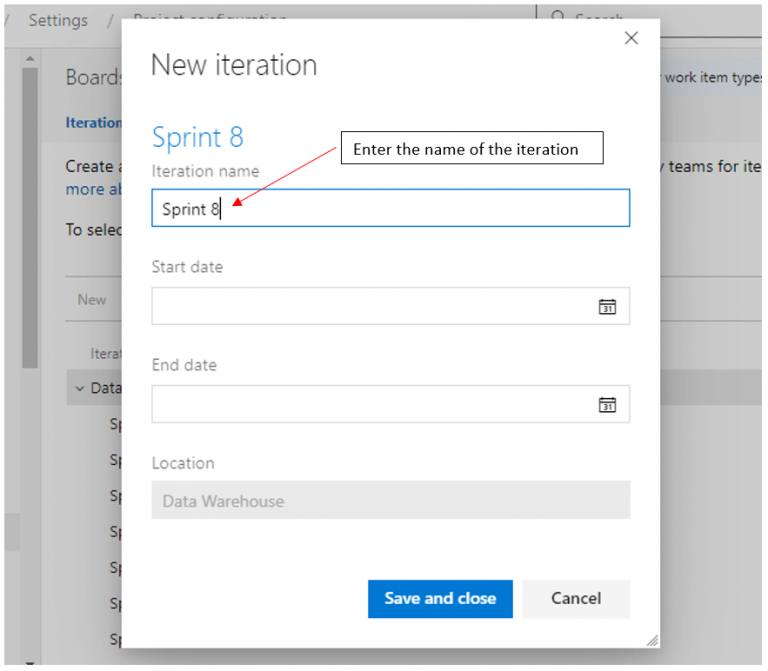Open the End date calendar picker

(607, 405)
